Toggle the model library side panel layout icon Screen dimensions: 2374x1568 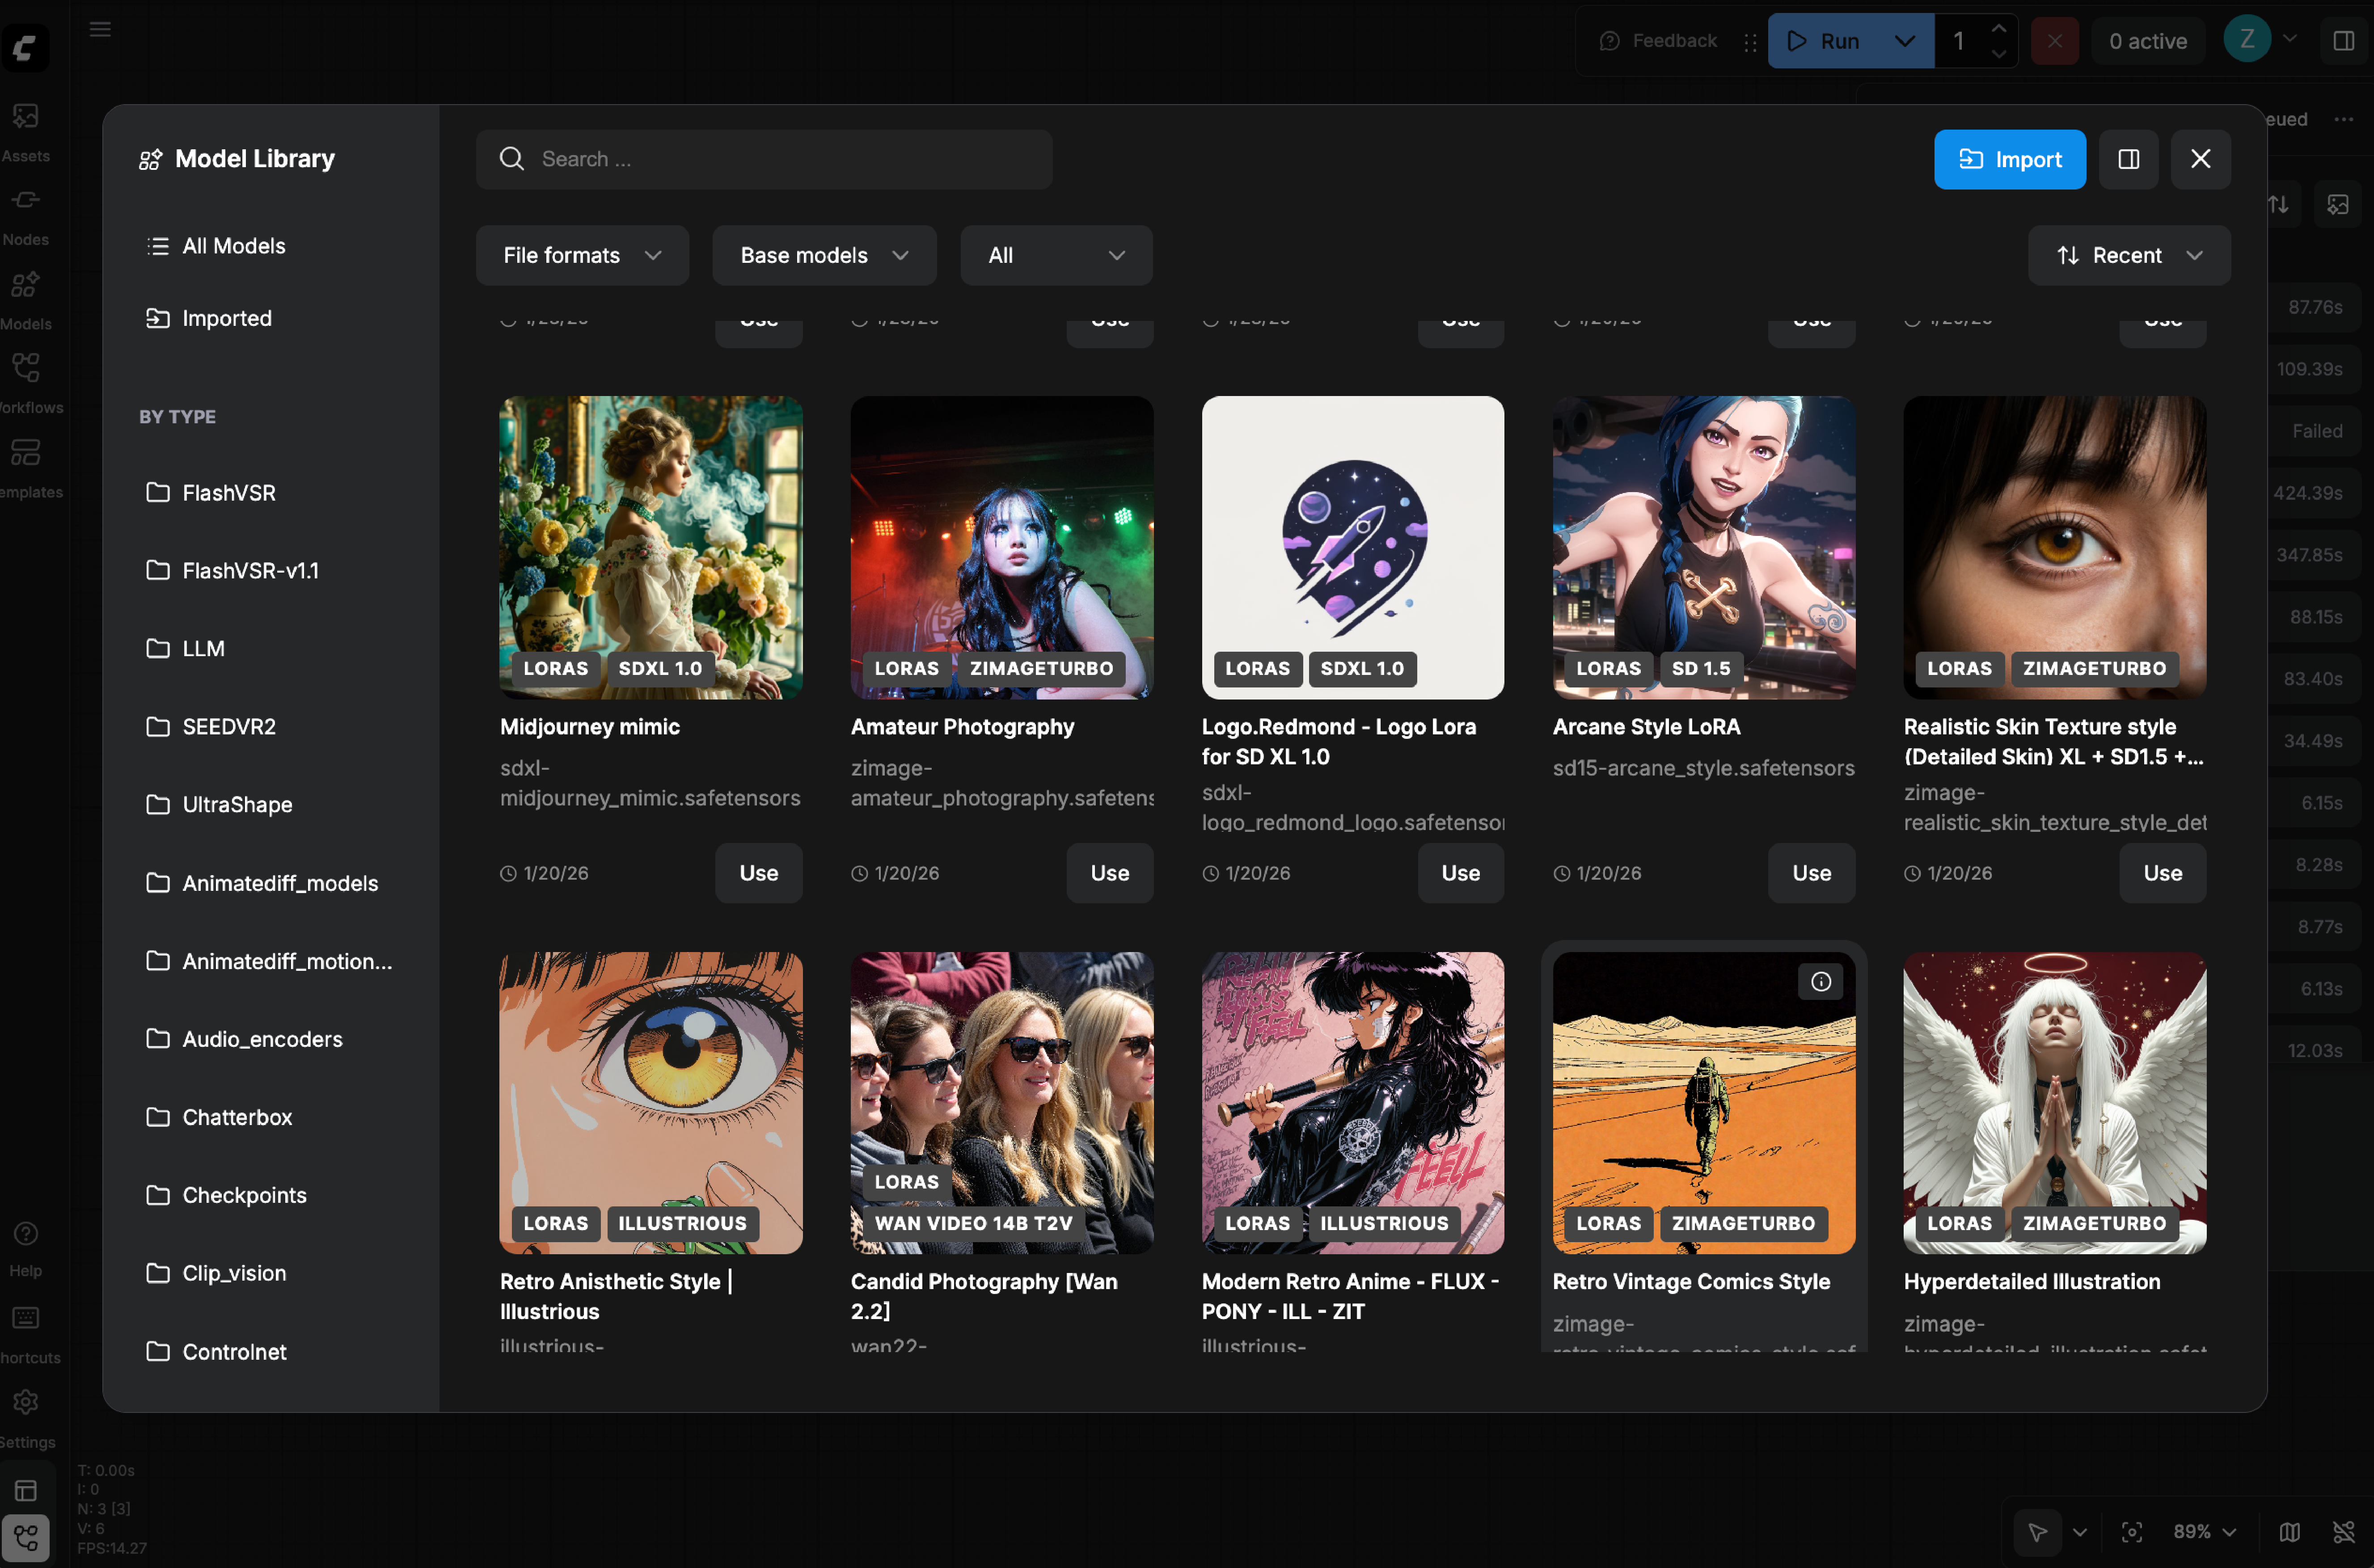point(2128,159)
